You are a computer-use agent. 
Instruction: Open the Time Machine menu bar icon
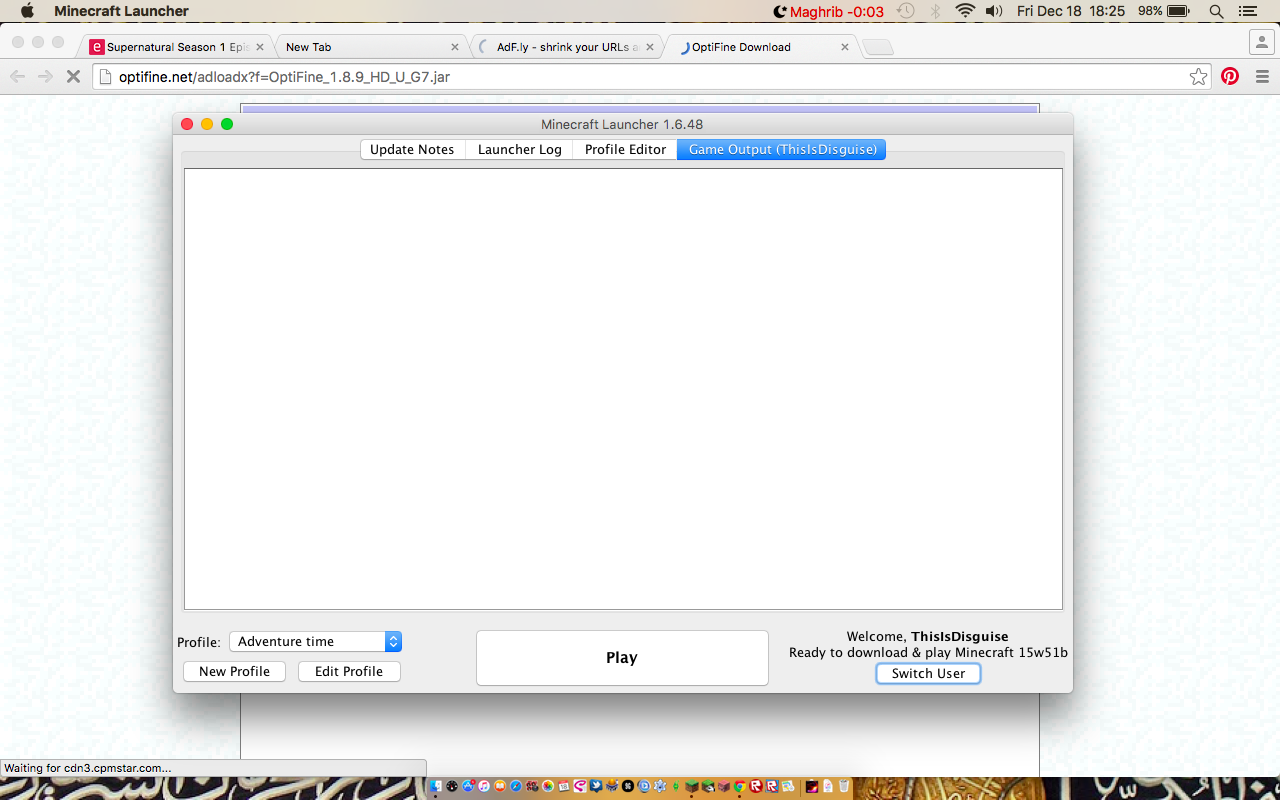(906, 11)
